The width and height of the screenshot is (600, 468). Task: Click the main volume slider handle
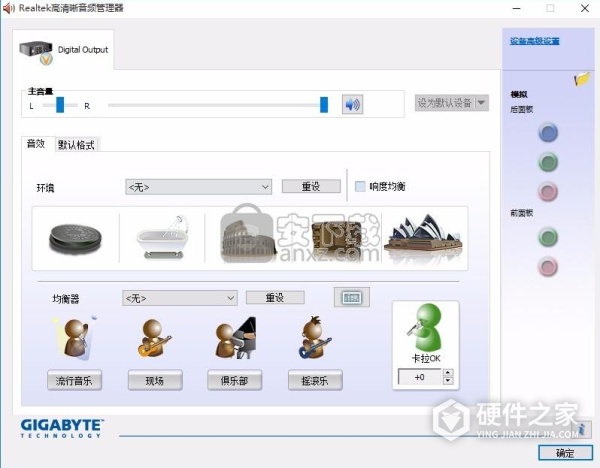coord(324,104)
